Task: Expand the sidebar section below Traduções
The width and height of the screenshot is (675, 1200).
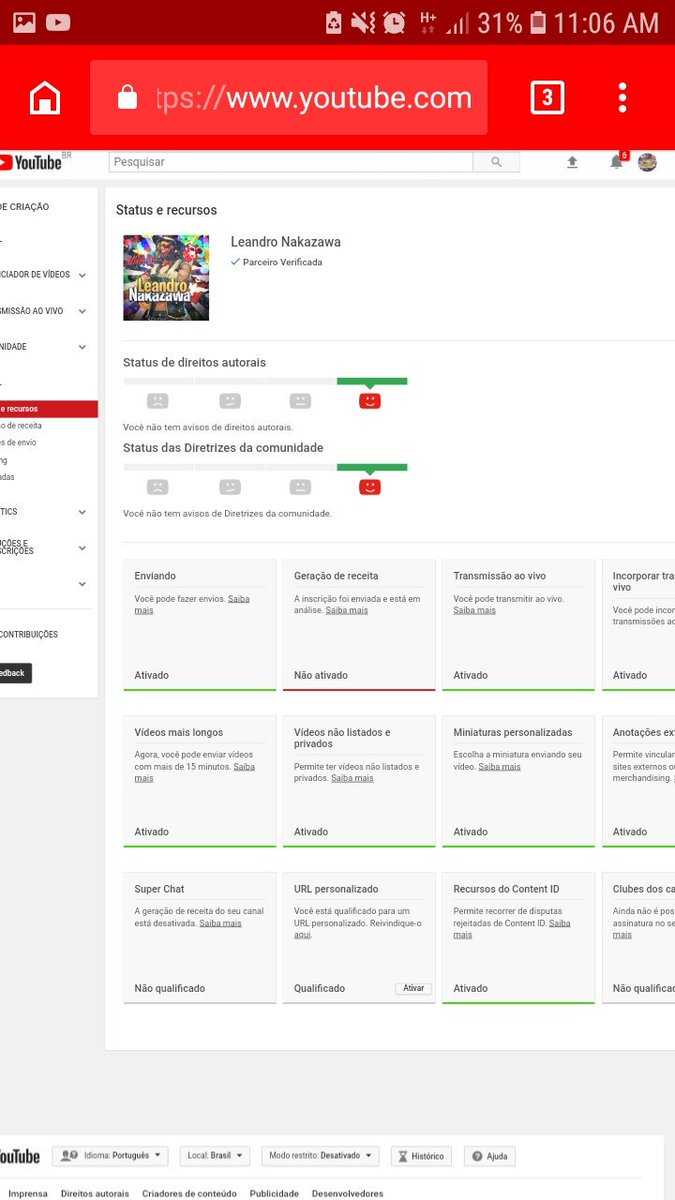Action: point(82,584)
